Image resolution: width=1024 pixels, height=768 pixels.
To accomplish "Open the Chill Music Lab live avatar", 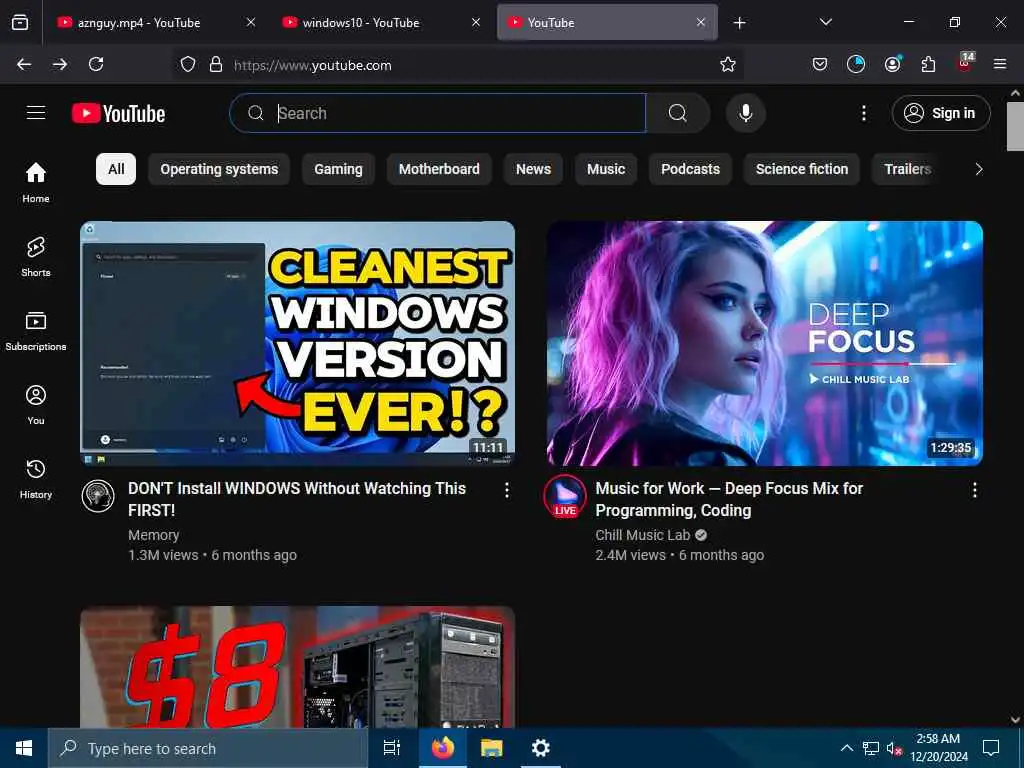I will 565,497.
